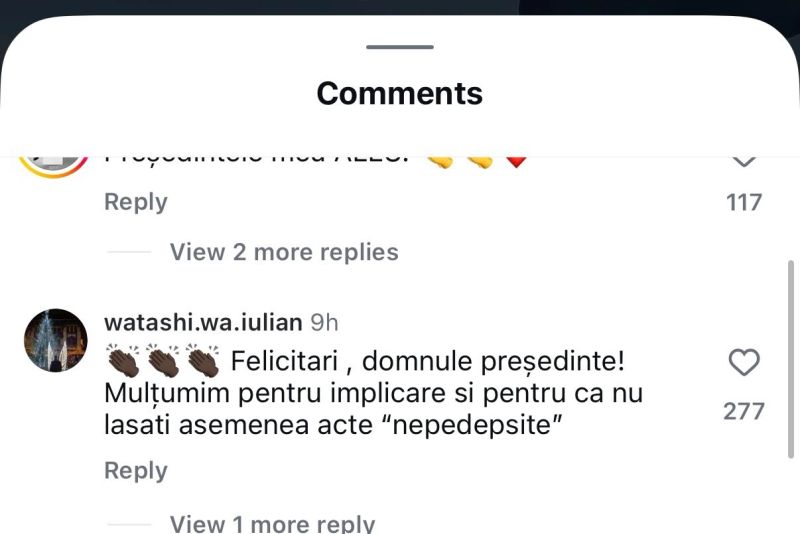This screenshot has width=800, height=534.
Task: Click the clapping hands emojis in the comment
Action: pyautogui.click(x=163, y=361)
